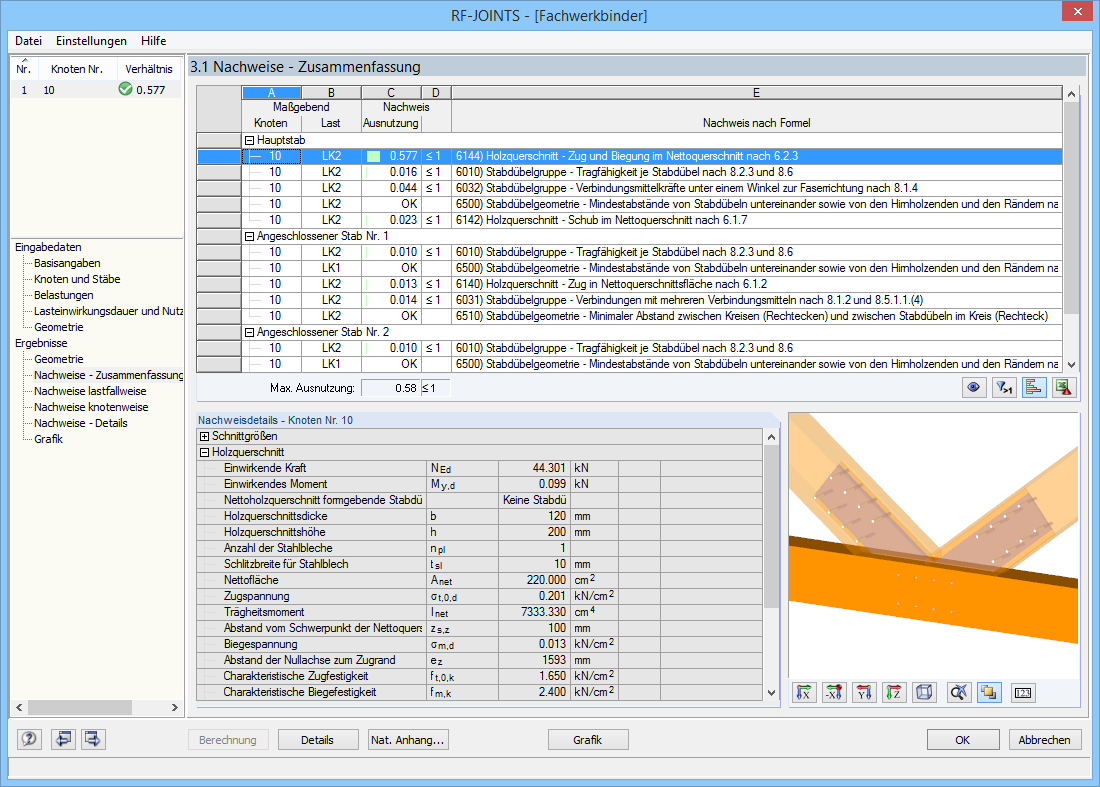Viewport: 1100px width, 787px height.
Task: Open the Hilfe menu
Action: click(154, 41)
